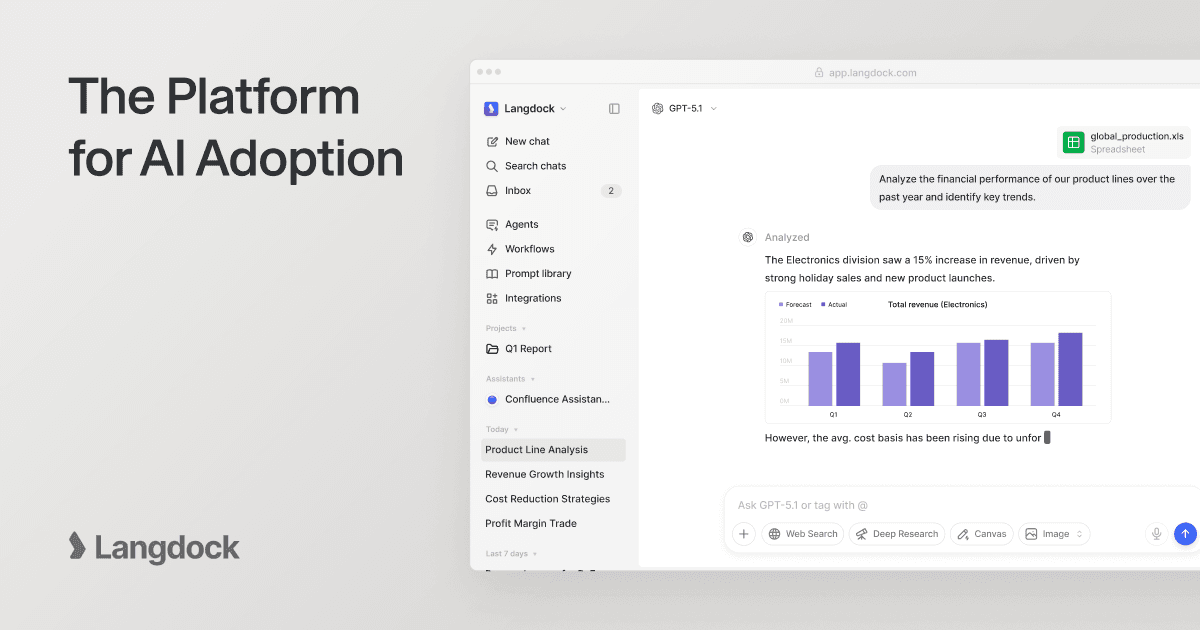Click the app.langdock.com address bar
The image size is (1200, 630).
865,73
